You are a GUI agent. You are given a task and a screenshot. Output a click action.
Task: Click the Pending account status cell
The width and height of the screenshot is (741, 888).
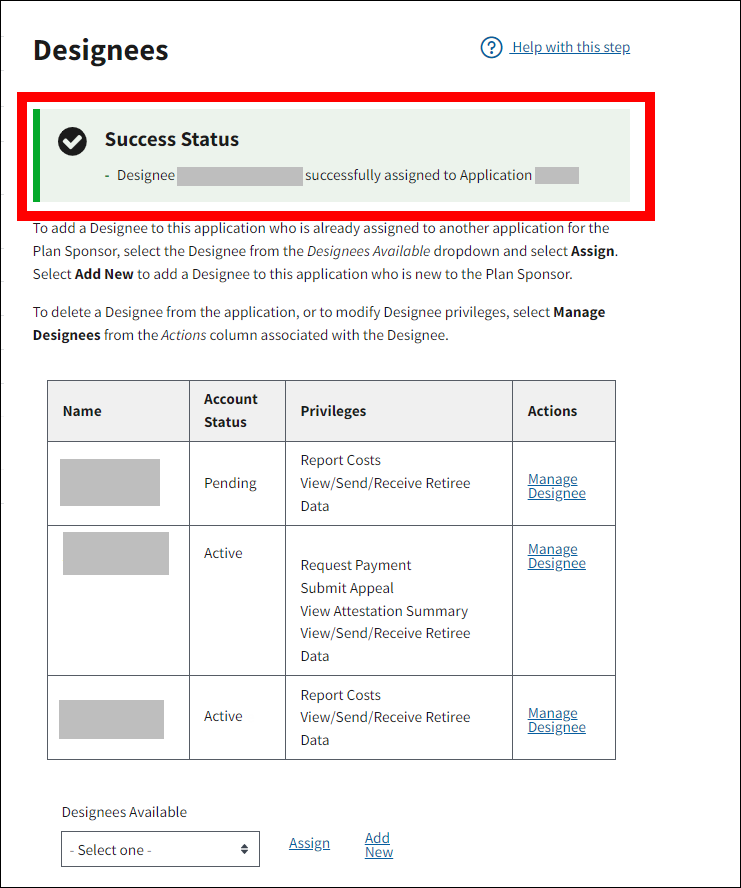tap(230, 483)
